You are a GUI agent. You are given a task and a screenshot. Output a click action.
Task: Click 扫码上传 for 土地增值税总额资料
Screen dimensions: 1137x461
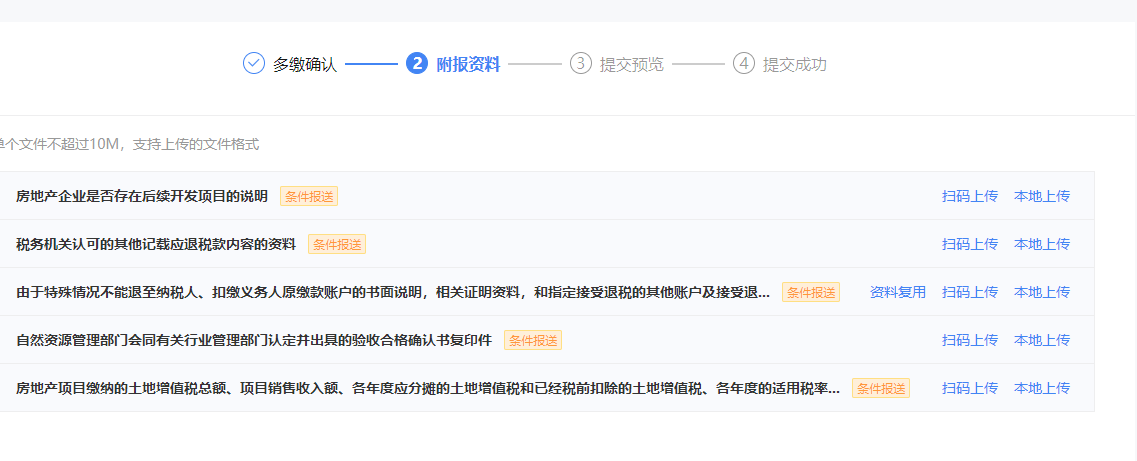[969, 388]
